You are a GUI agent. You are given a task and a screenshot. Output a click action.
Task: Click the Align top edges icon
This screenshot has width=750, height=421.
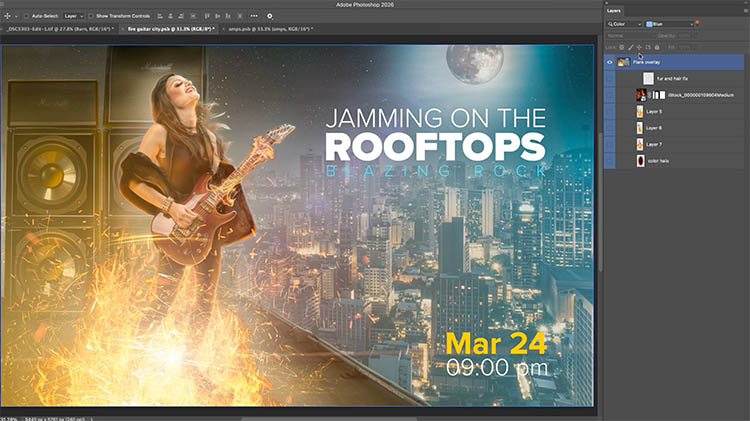click(207, 16)
